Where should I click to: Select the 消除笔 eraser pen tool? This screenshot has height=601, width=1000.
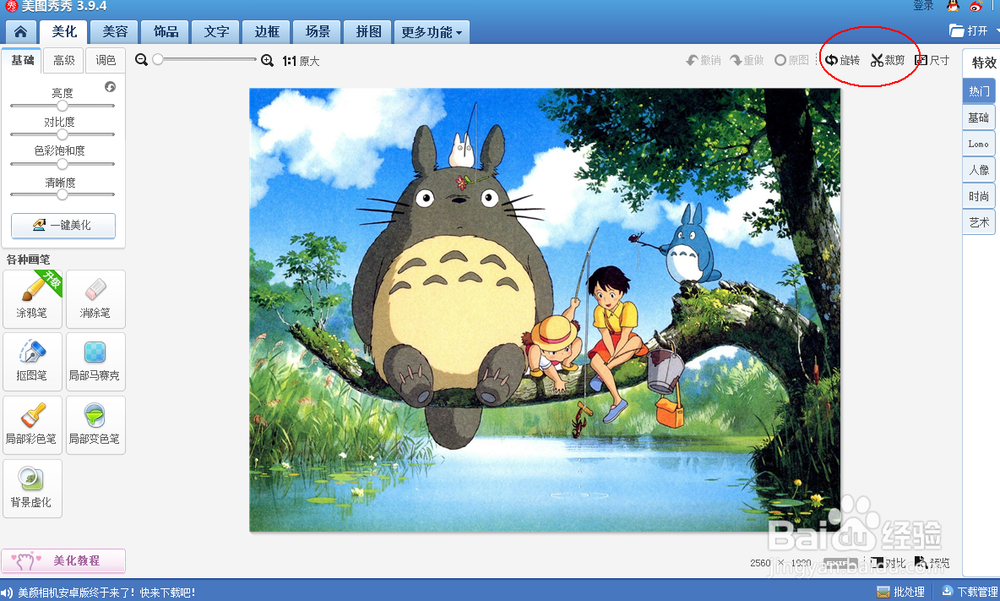click(x=96, y=299)
